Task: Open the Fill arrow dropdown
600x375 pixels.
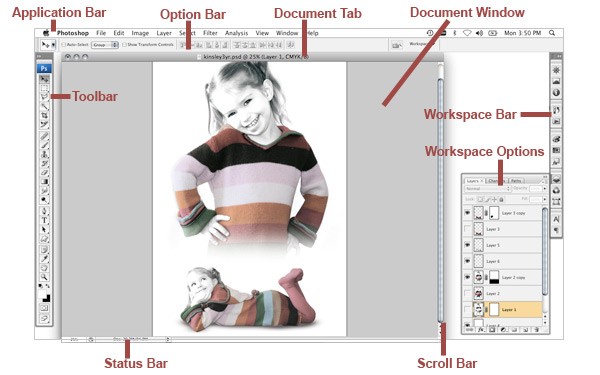Action: 545,199
